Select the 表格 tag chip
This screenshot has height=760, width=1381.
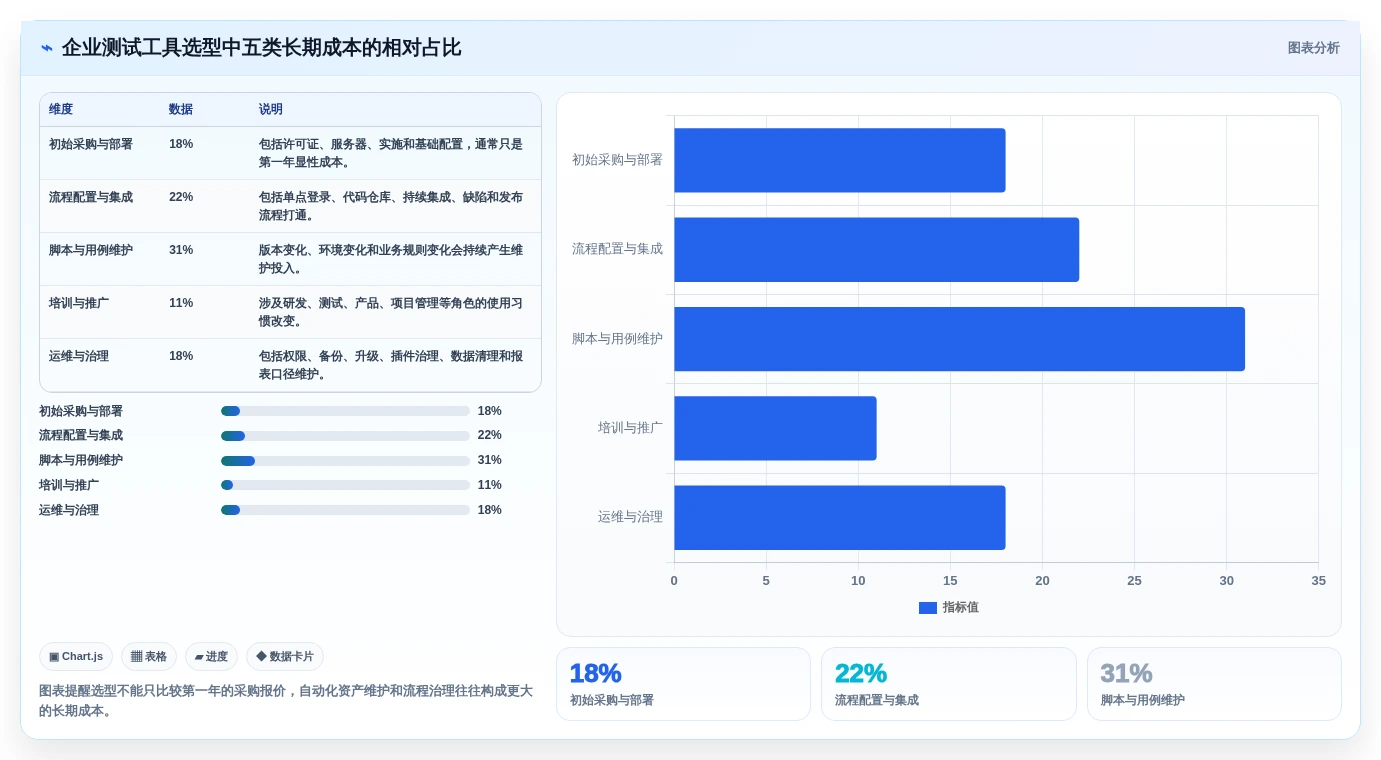(x=149, y=657)
